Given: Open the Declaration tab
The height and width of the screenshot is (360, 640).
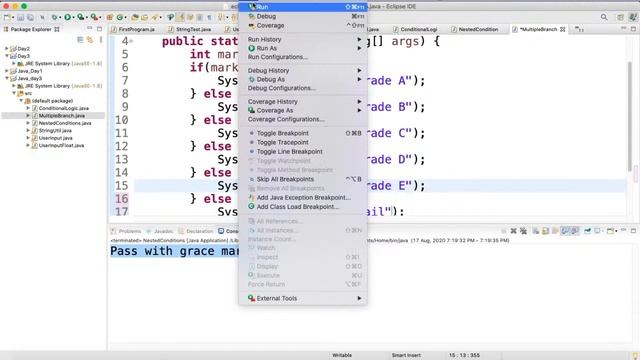Looking at the screenshot, I should [x=196, y=231].
